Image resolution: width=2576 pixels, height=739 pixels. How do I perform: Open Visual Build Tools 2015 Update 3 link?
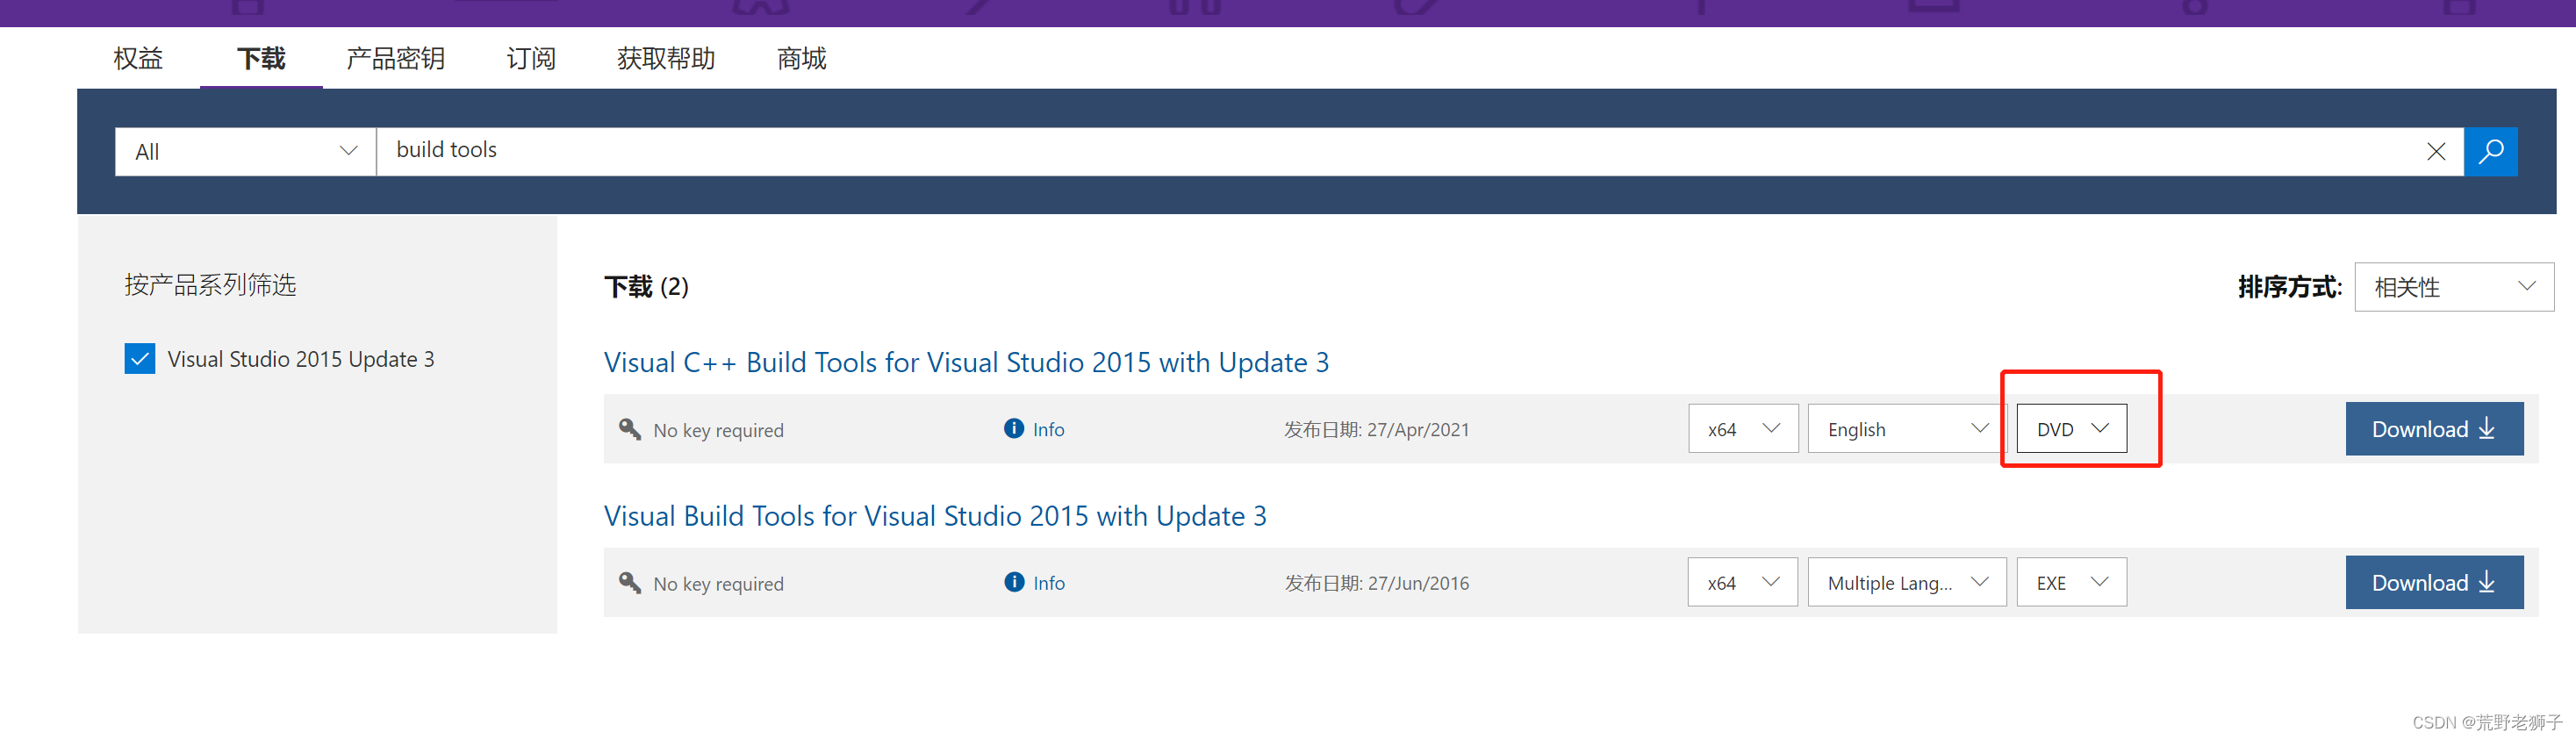[x=935, y=517]
